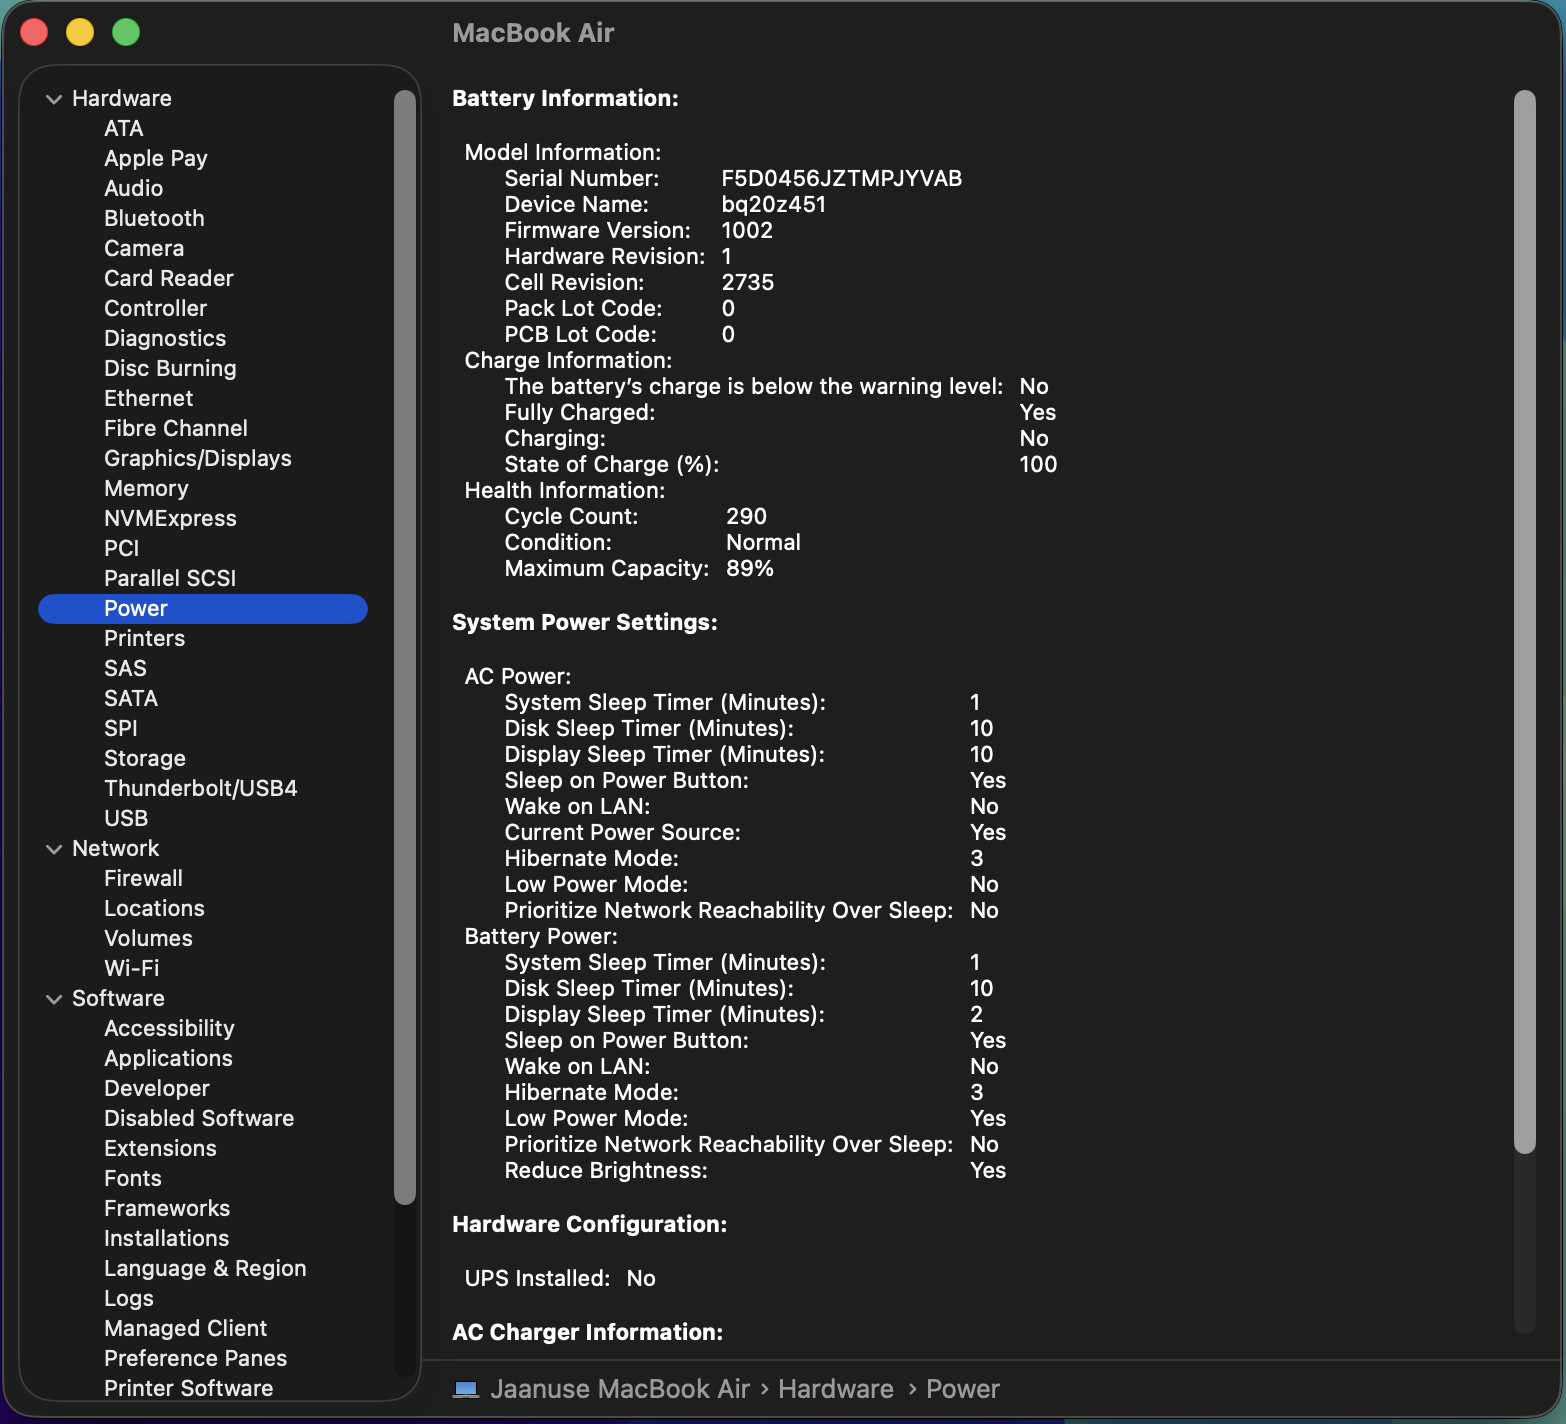
Task: Click the Cycle Count value 290
Action: [746, 516]
